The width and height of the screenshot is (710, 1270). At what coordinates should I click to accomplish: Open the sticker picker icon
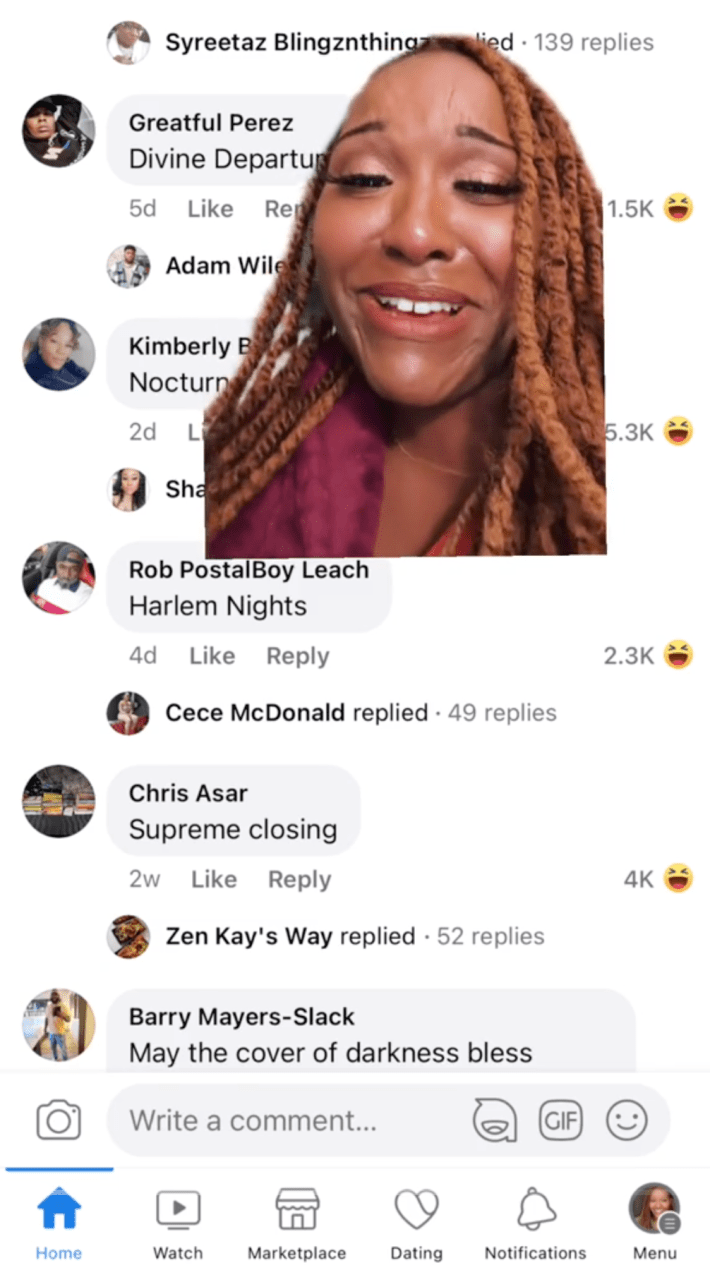494,1120
